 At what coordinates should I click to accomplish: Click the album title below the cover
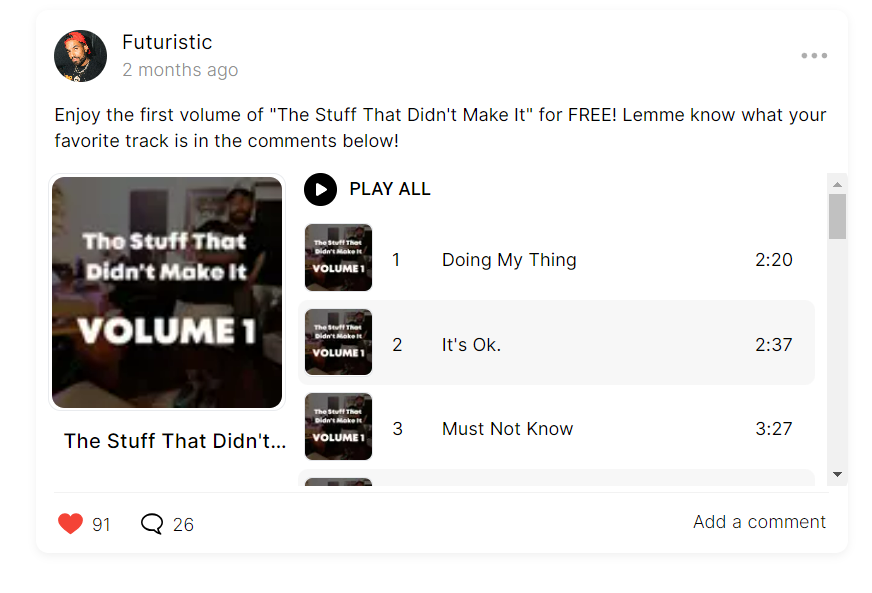175,441
